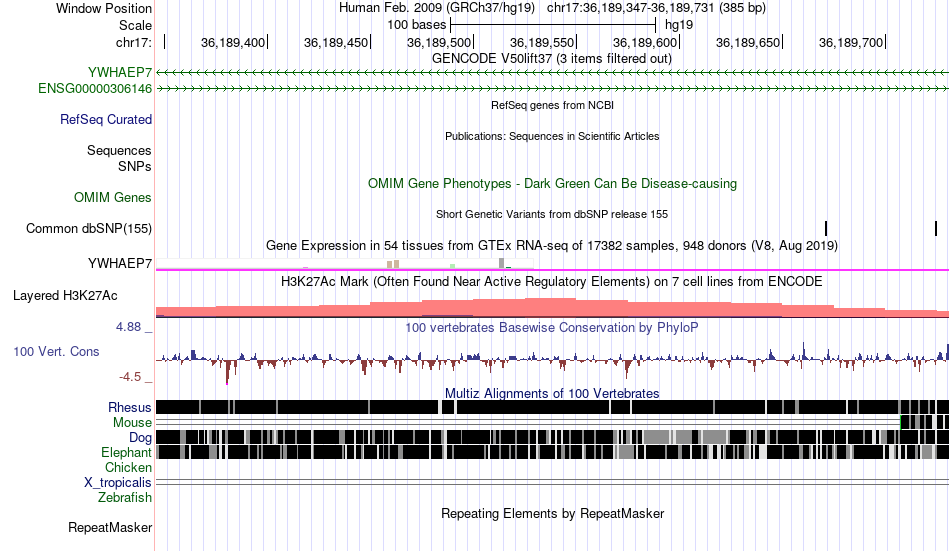Image resolution: width=950 pixels, height=551 pixels.
Task: Click the Elephant alignment bar
Action: (x=552, y=452)
